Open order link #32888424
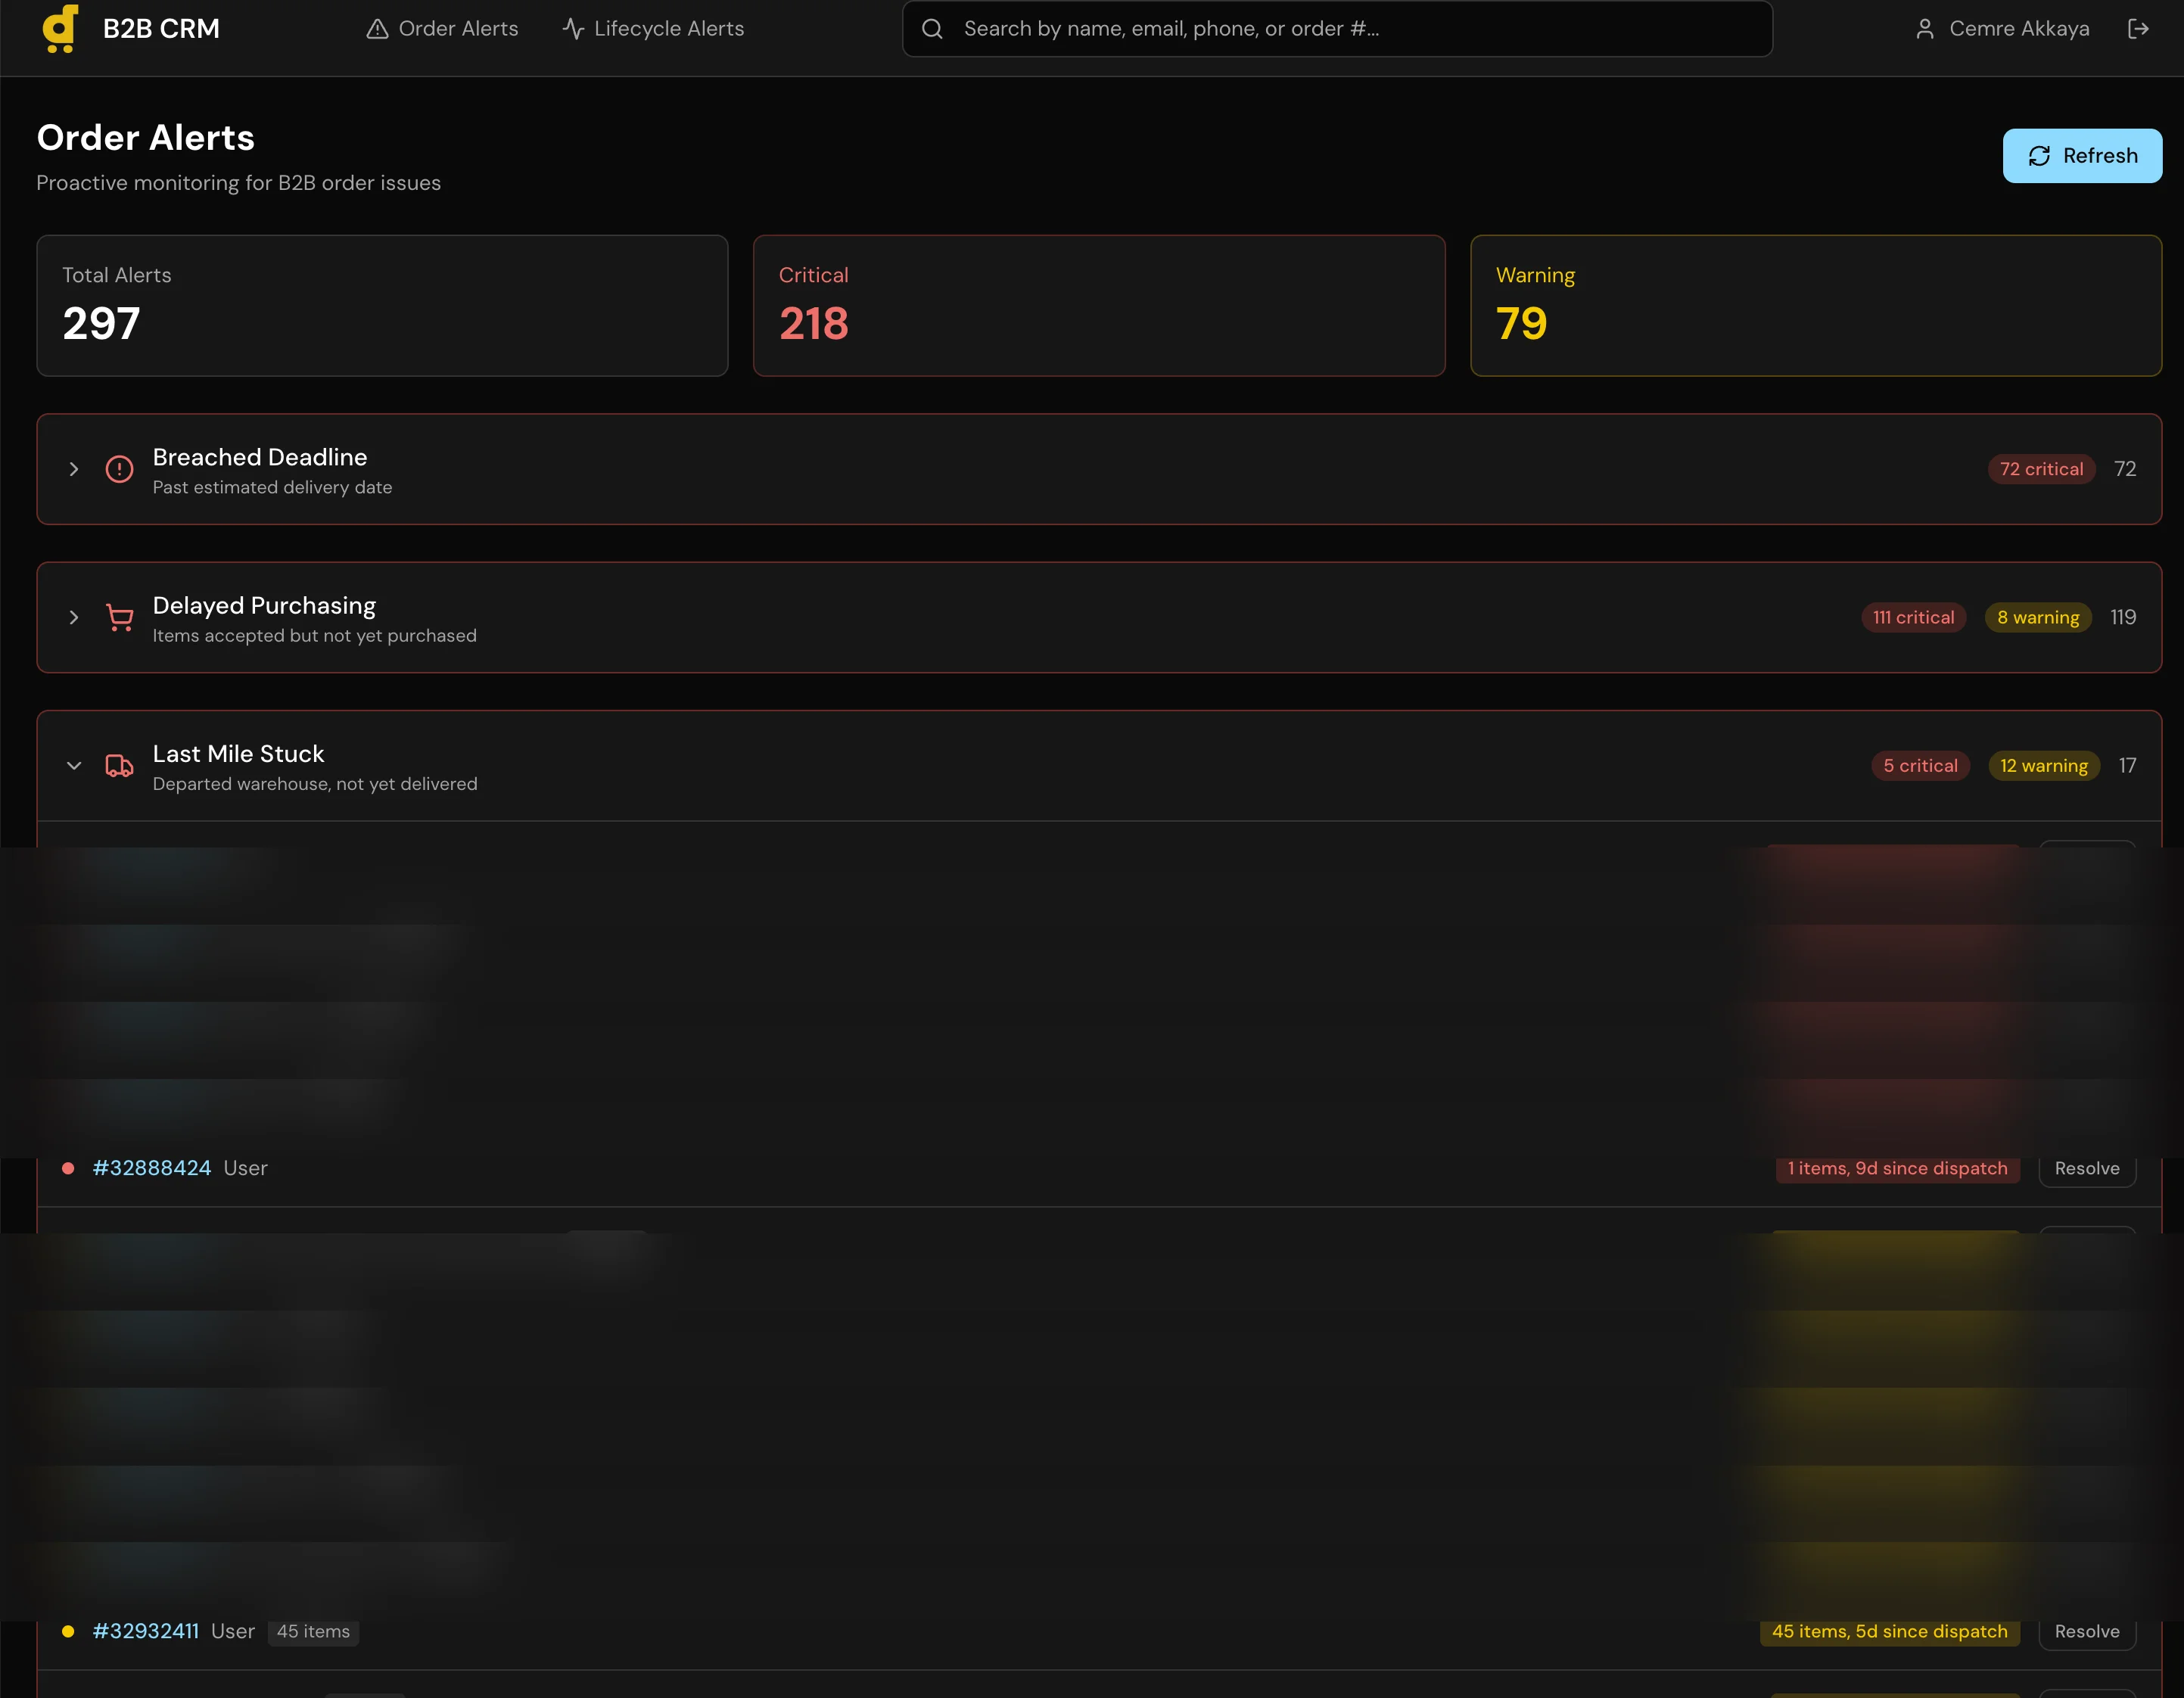 (151, 1168)
